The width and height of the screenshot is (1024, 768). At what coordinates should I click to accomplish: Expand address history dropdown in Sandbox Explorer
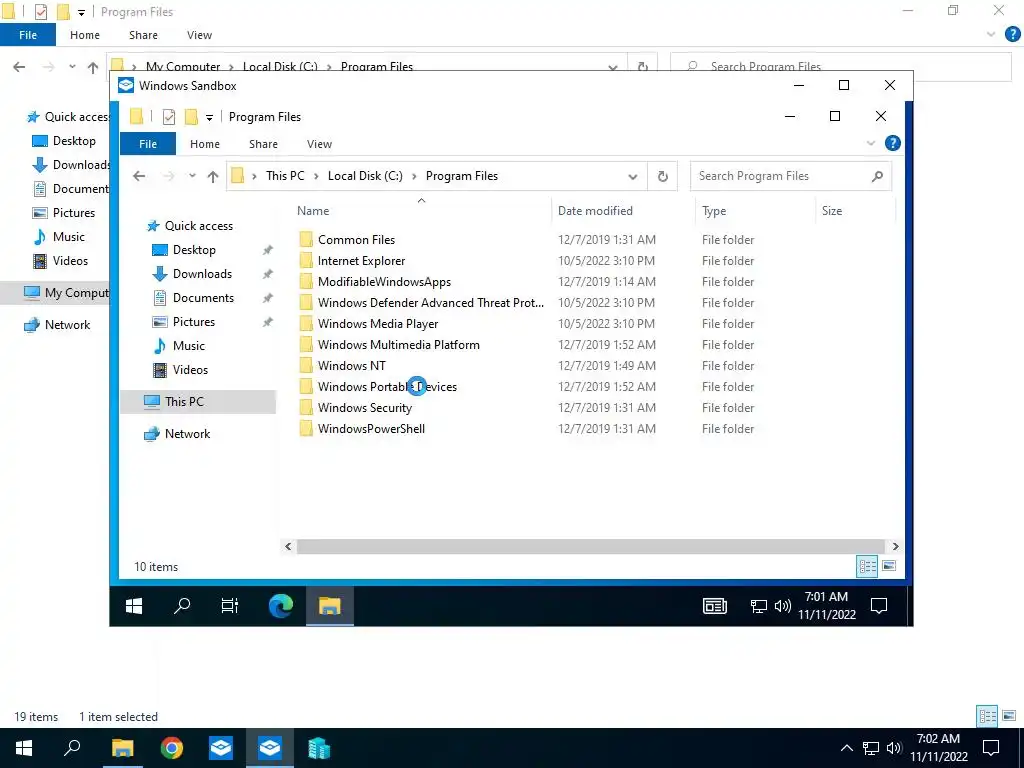tap(632, 176)
